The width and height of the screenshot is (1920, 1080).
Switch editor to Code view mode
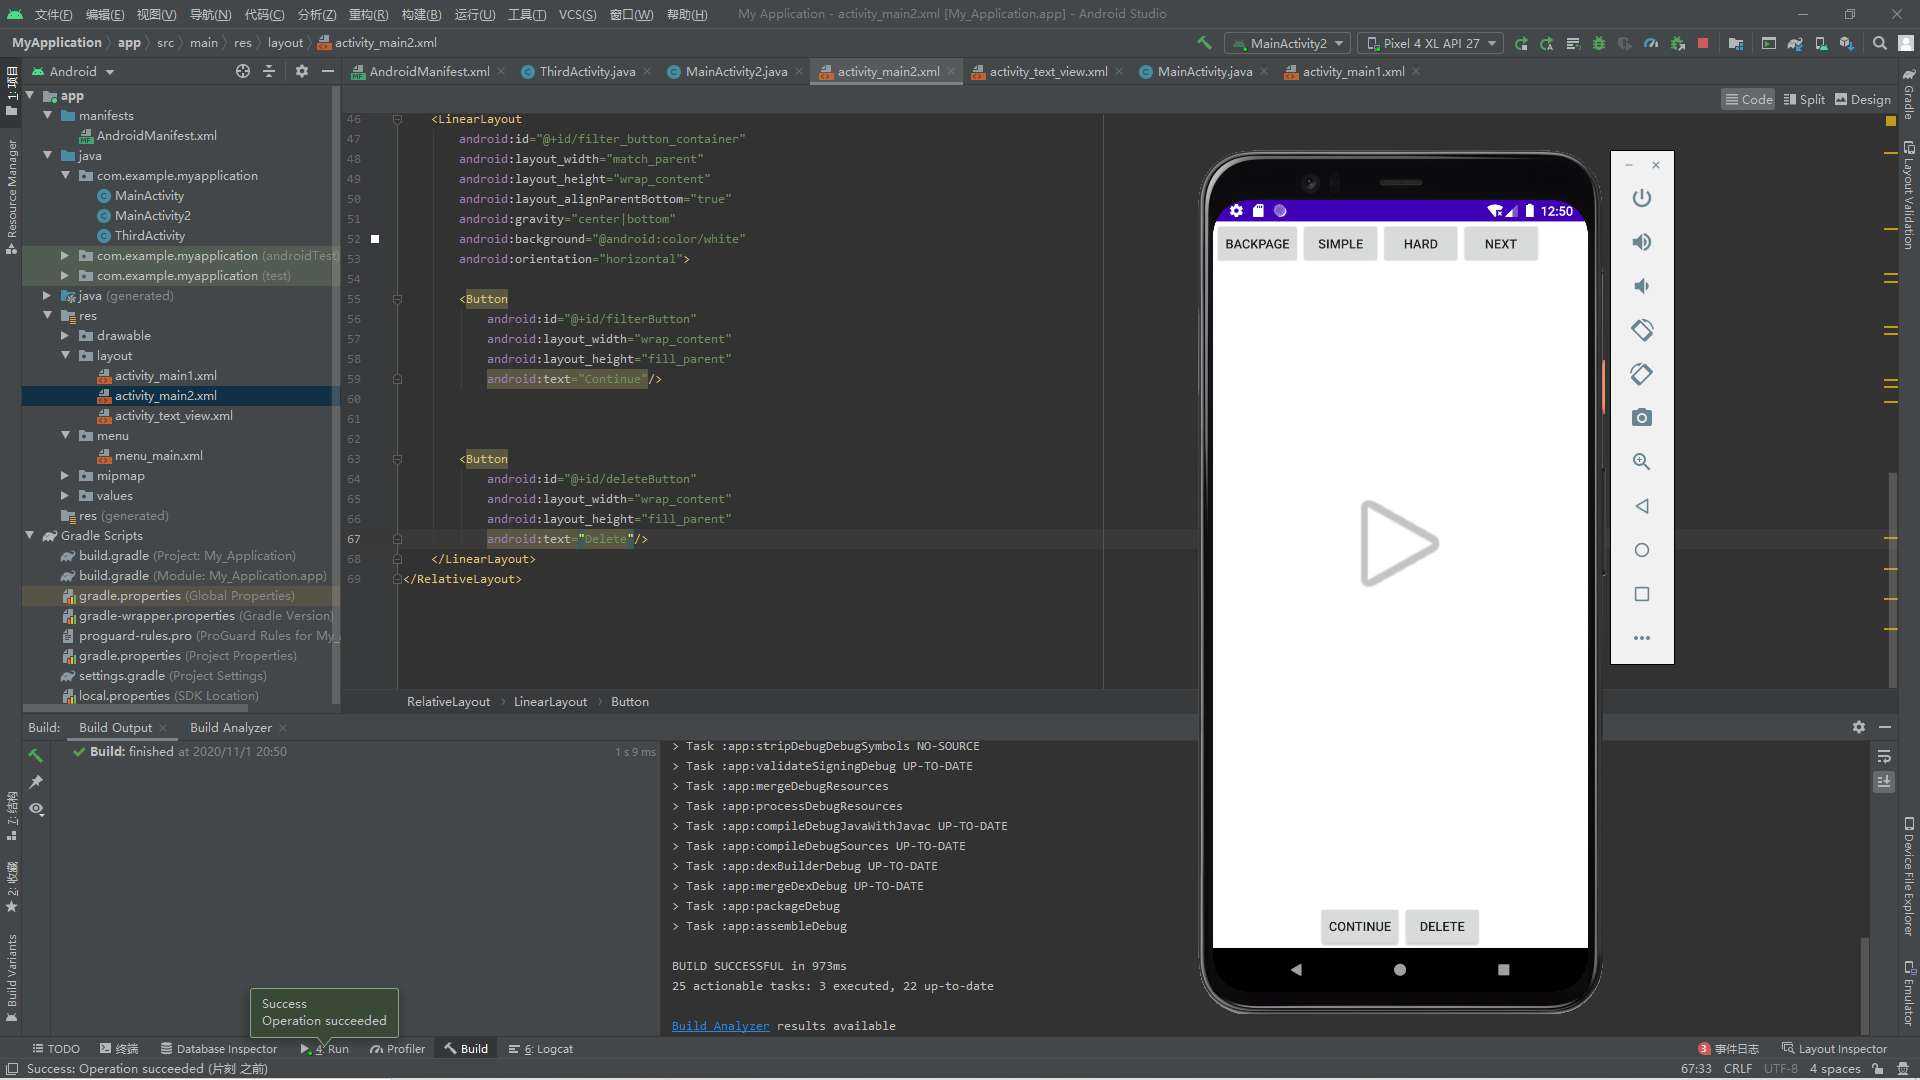coord(1748,99)
